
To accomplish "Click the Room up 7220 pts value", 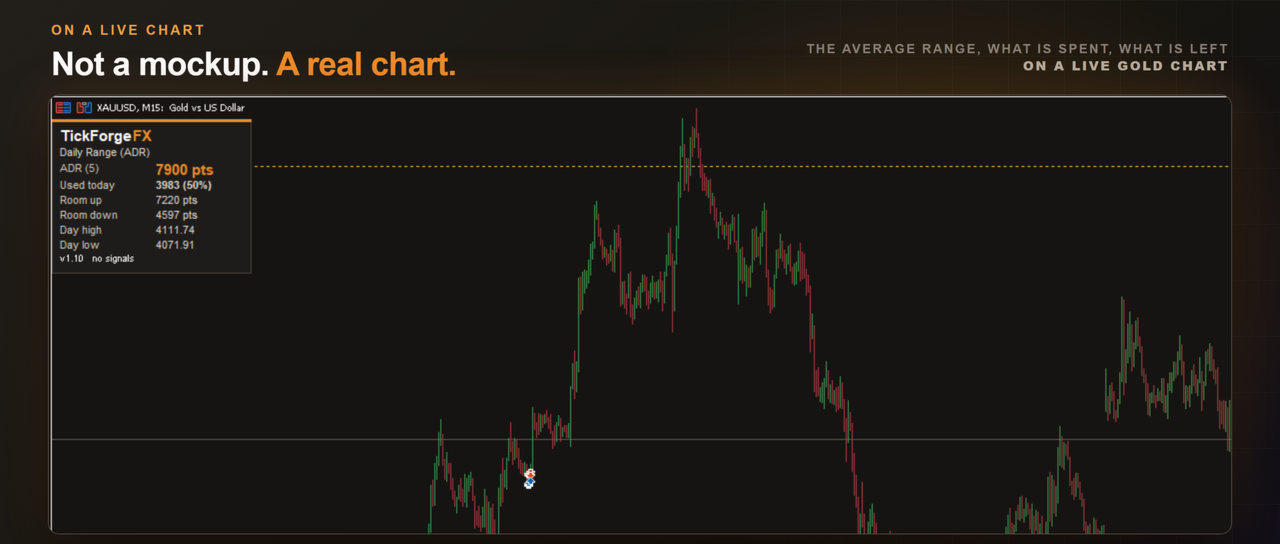I will pyautogui.click(x=176, y=200).
